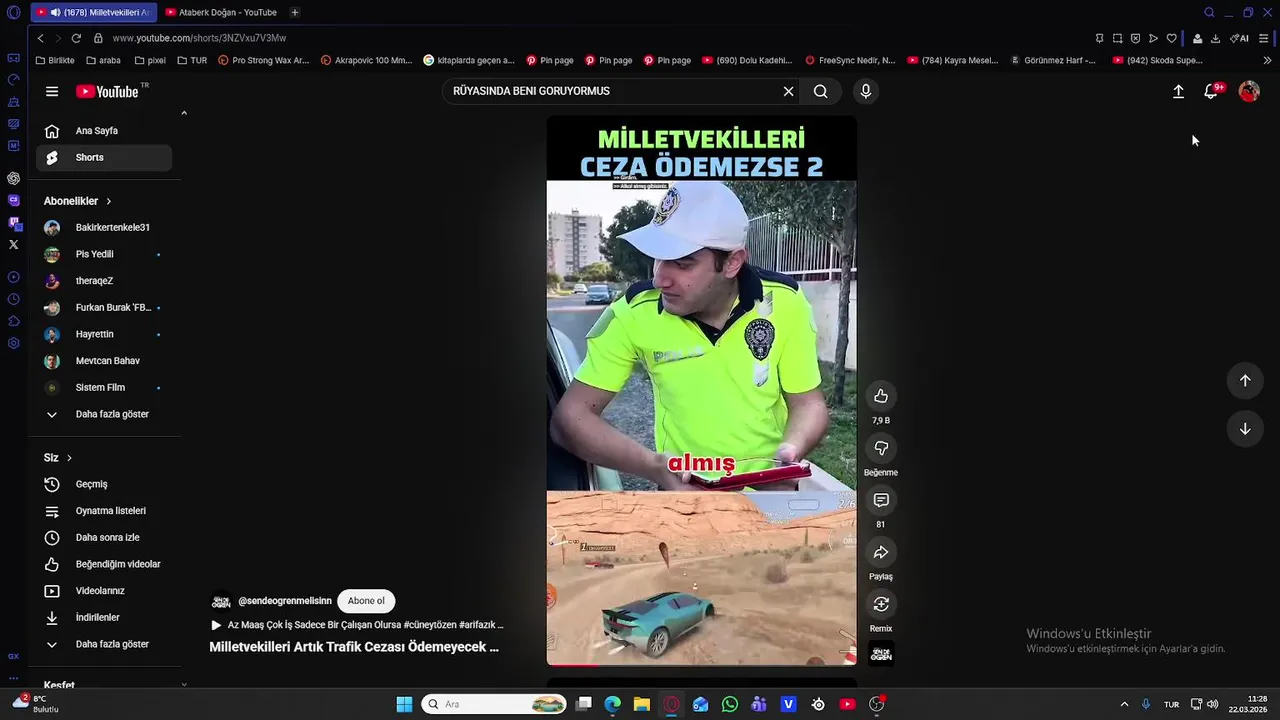Click the Short's red progress bar

(x=701, y=664)
